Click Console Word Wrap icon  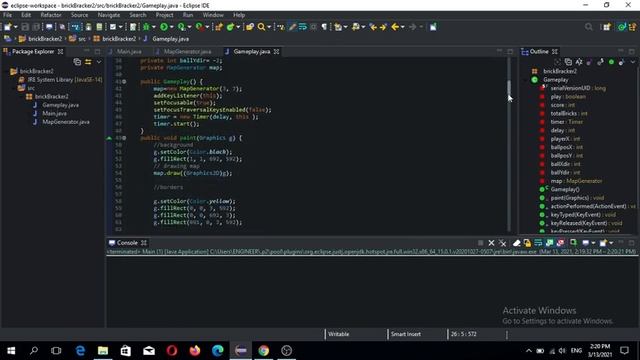point(538,243)
